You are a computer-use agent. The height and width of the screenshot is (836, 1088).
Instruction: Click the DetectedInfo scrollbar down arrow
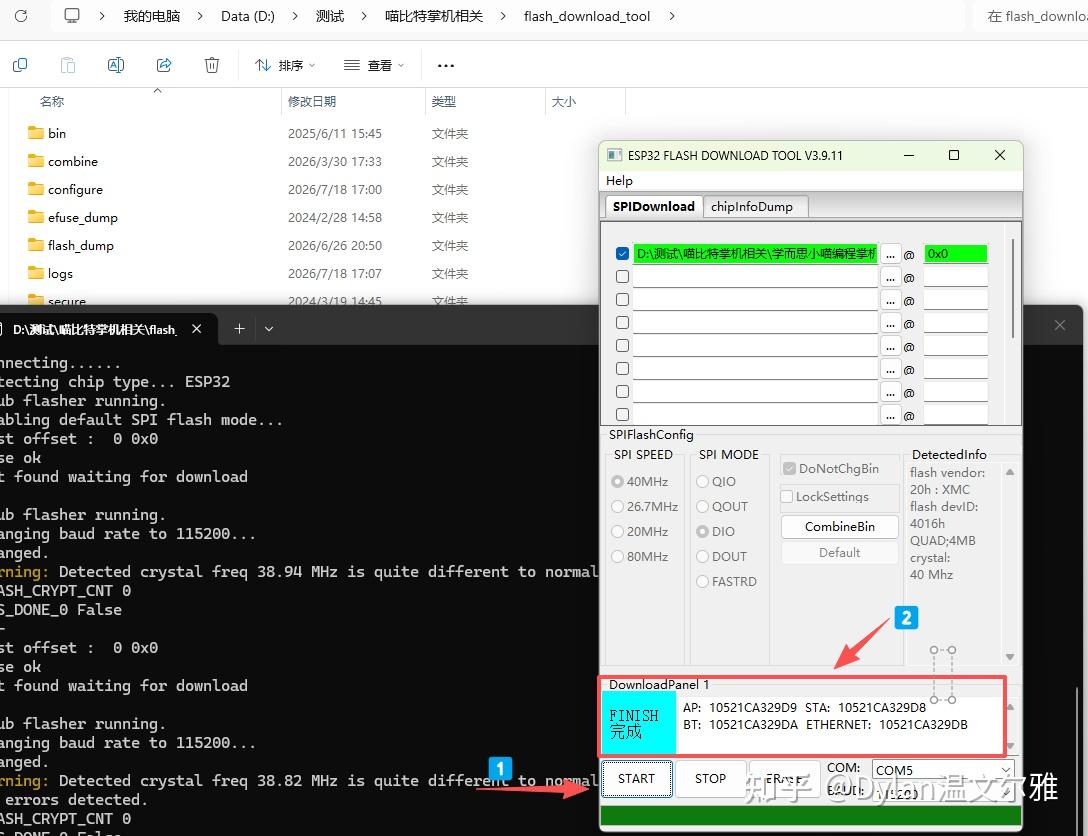pyautogui.click(x=1010, y=656)
